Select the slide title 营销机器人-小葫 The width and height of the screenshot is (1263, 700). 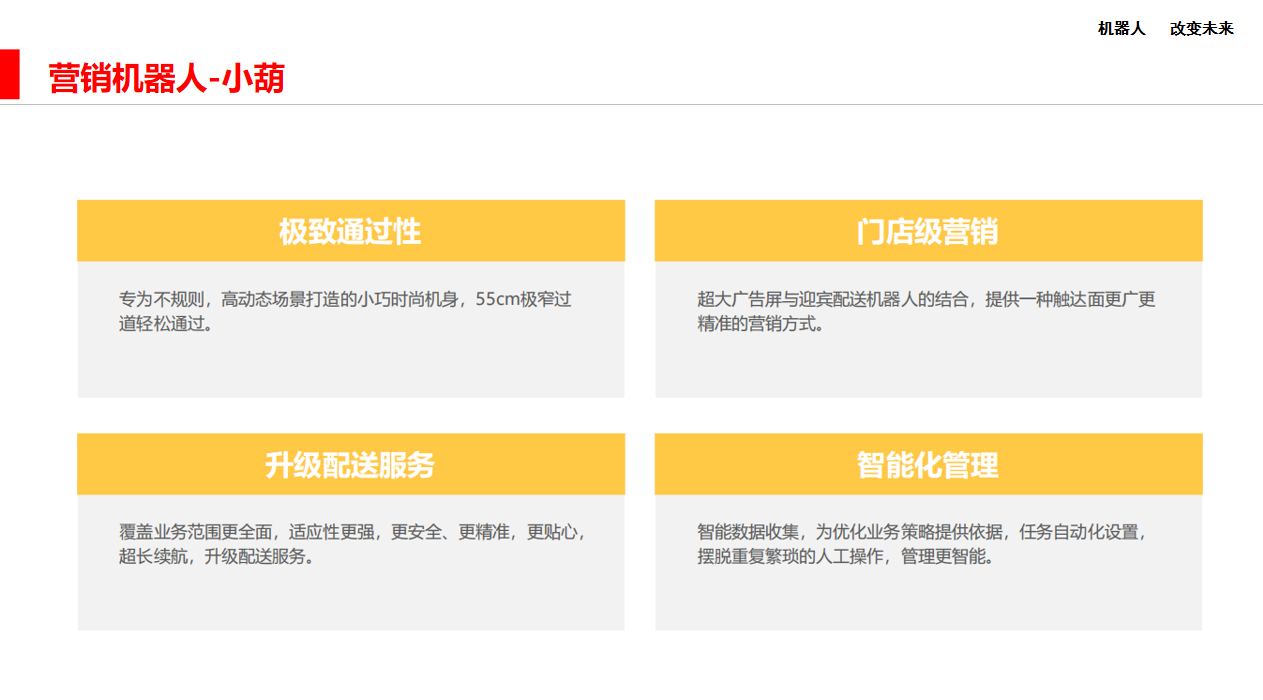(x=166, y=78)
